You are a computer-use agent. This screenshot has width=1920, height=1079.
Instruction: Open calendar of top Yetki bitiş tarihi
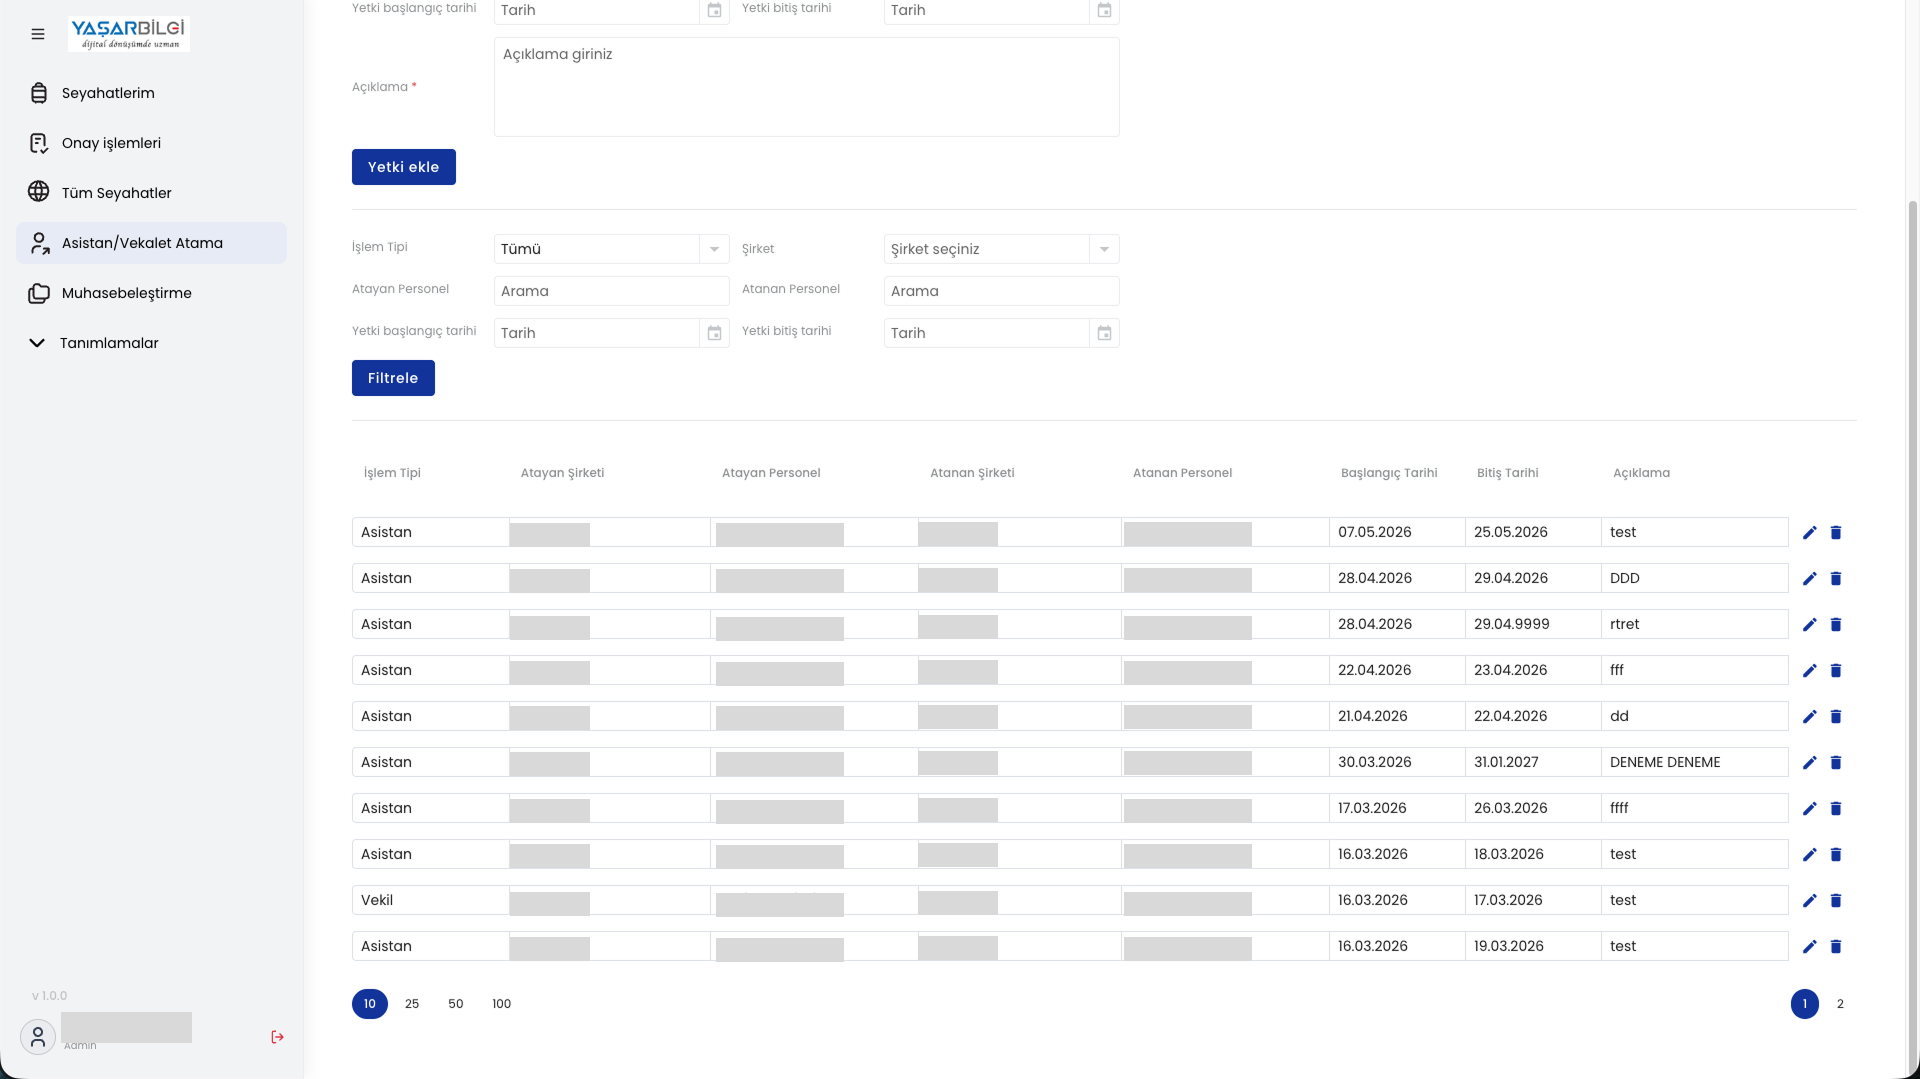1104,10
